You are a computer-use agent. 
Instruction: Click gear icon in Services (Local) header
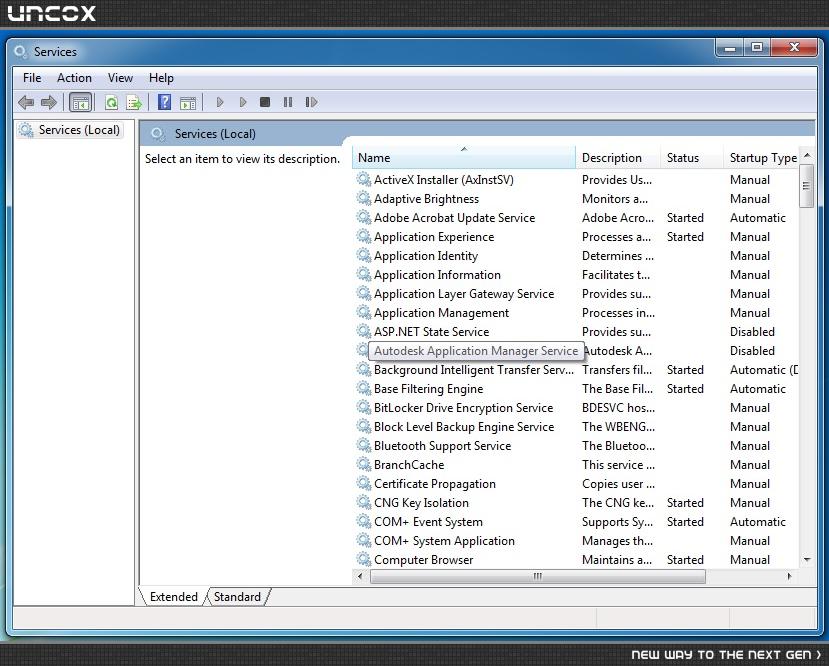click(x=158, y=134)
